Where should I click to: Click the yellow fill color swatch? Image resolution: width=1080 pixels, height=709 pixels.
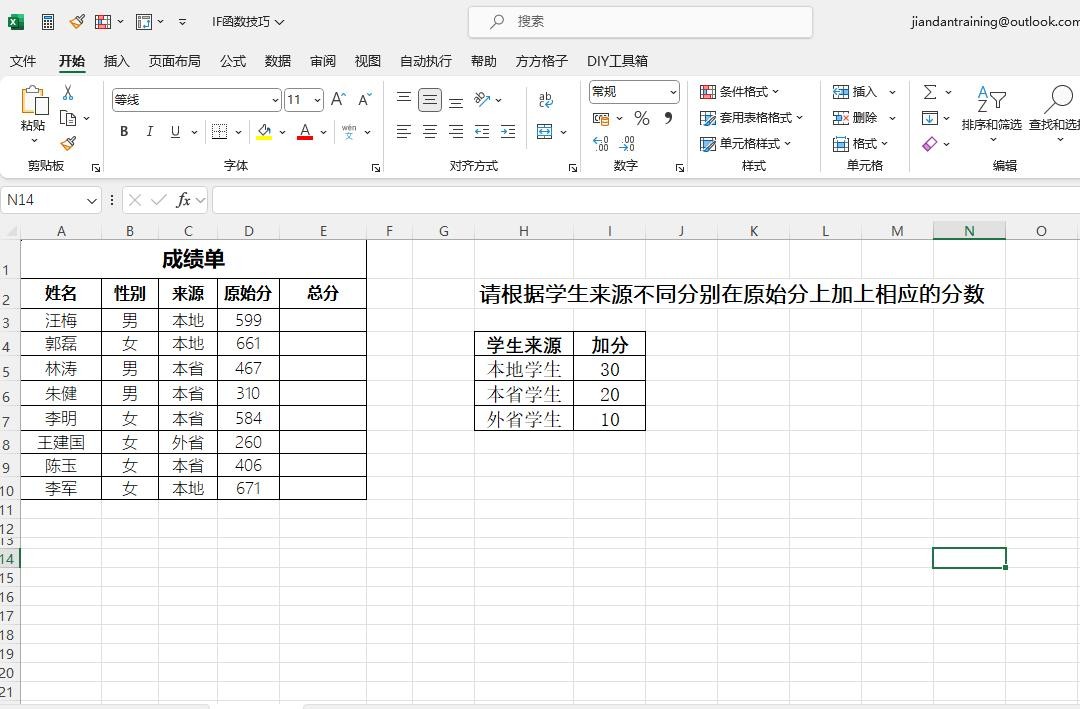pyautogui.click(x=264, y=131)
